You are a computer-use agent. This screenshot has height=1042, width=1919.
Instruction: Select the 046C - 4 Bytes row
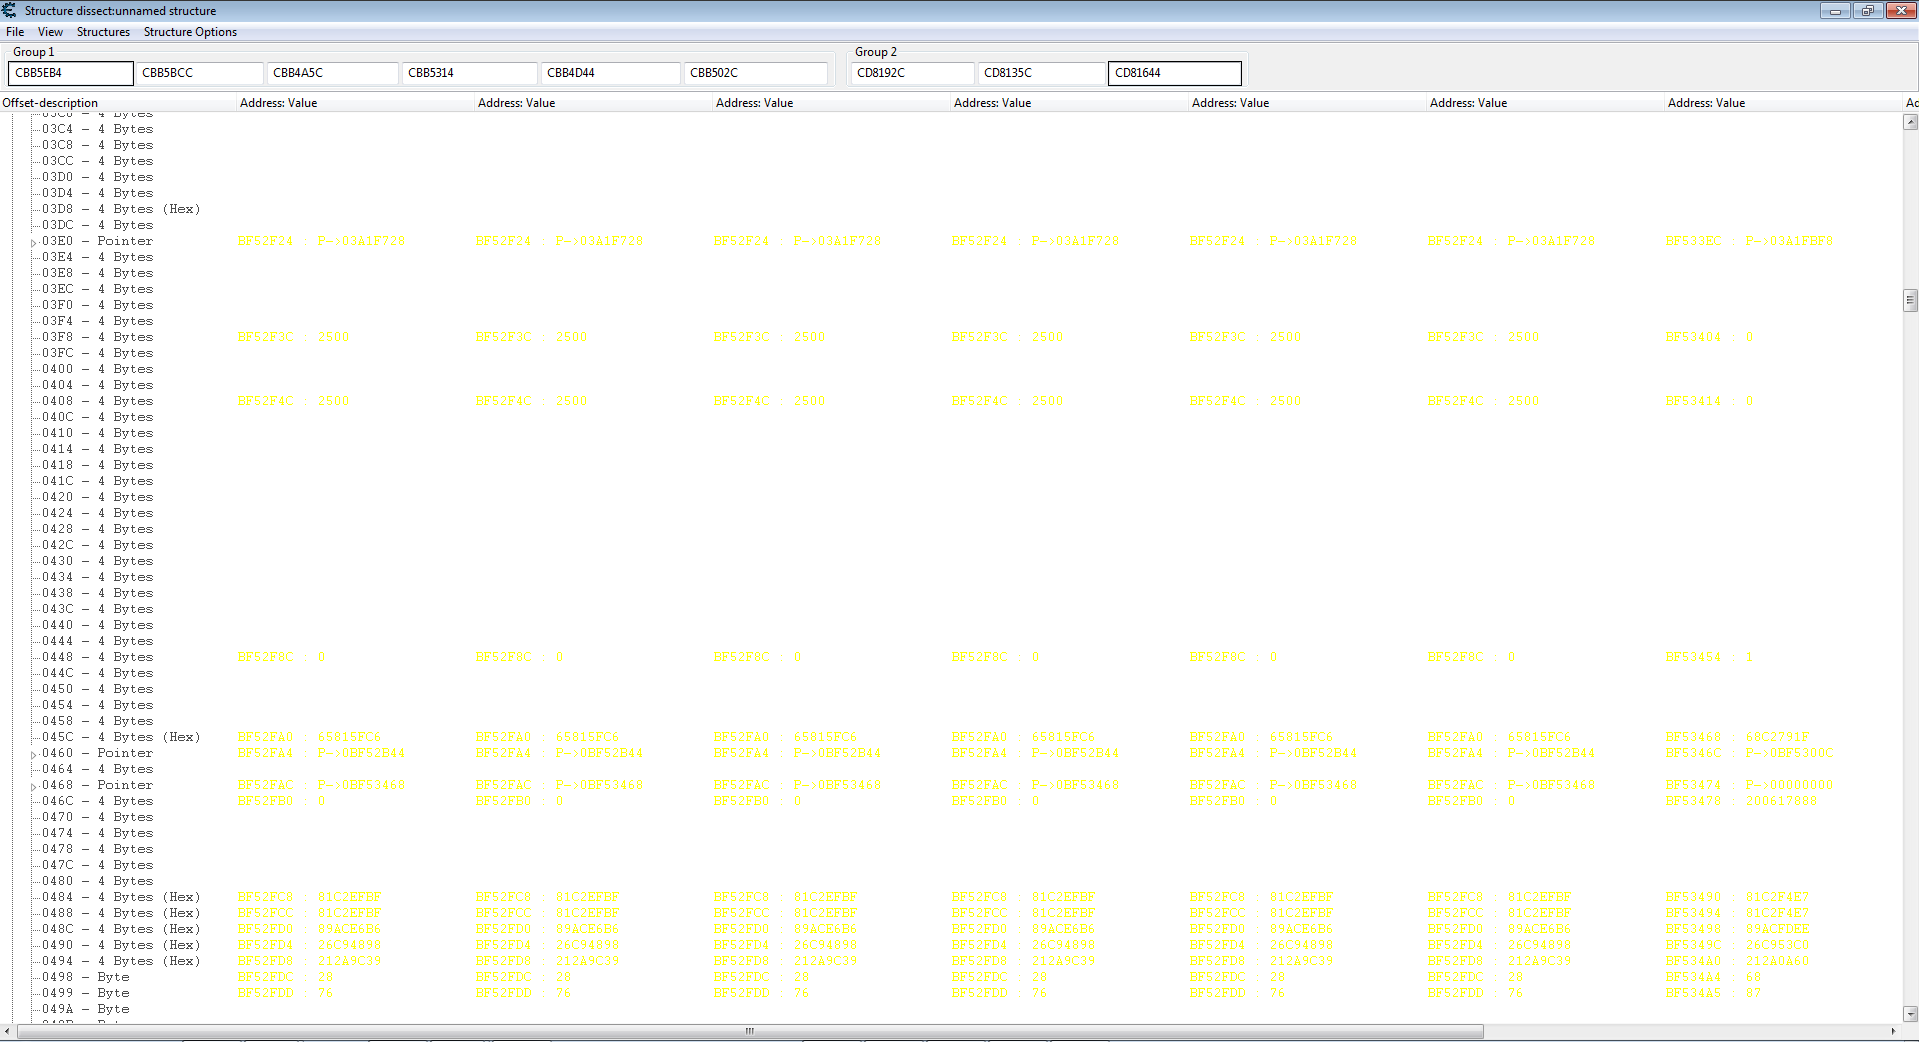pos(98,801)
